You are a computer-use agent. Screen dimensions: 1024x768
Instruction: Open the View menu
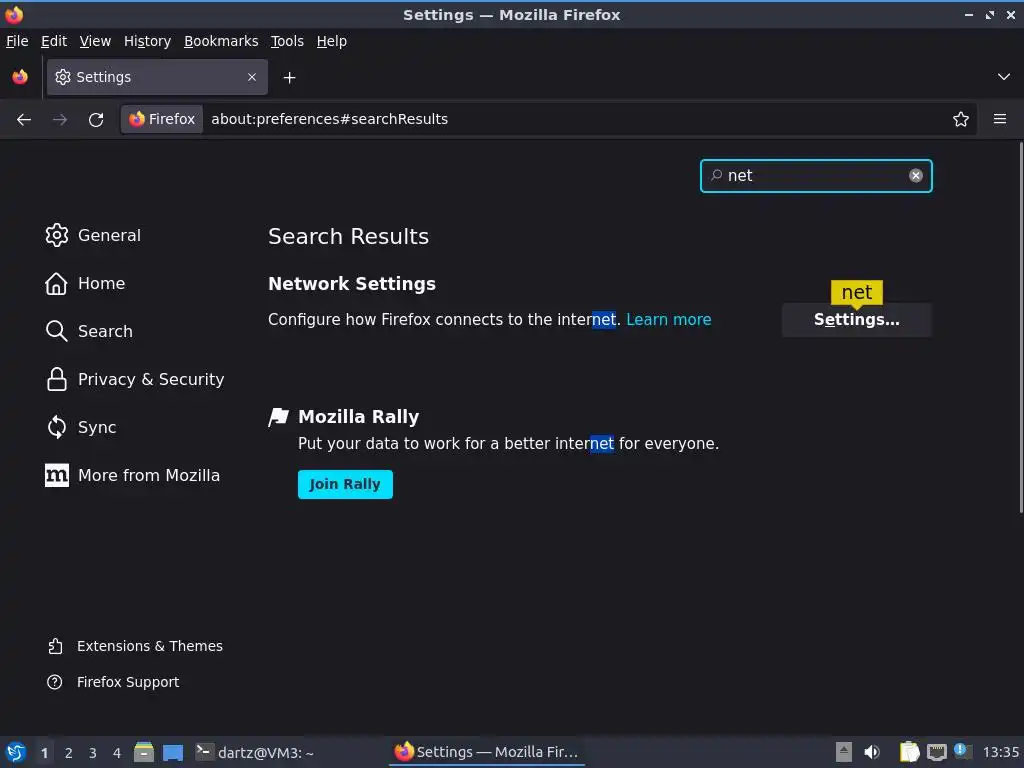click(95, 41)
